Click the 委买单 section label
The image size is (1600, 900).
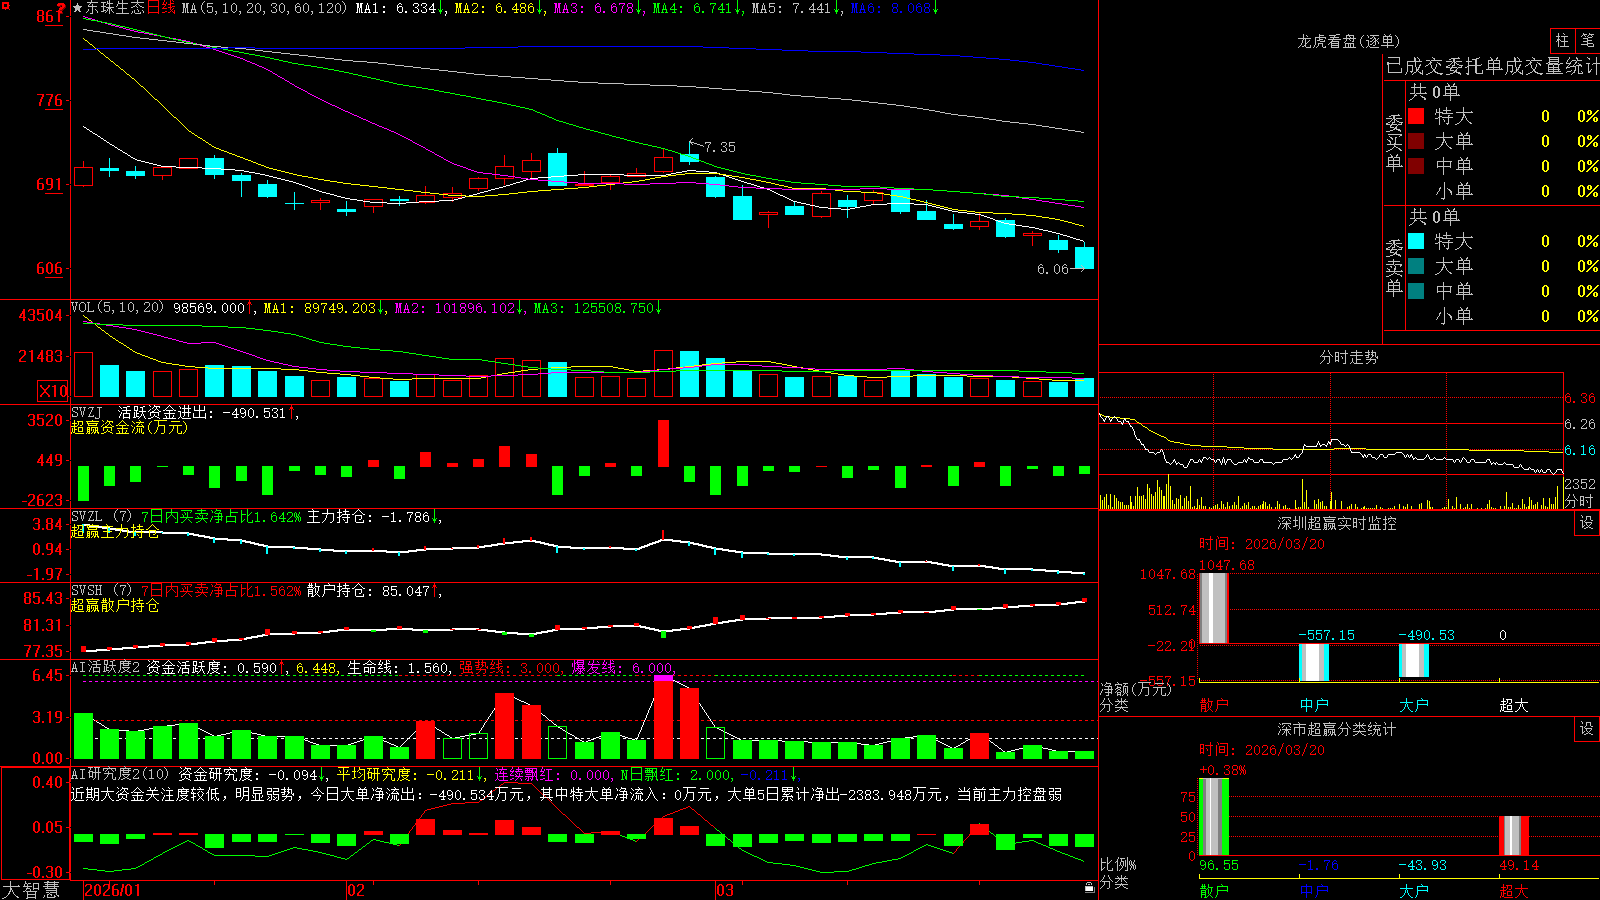point(1394,142)
